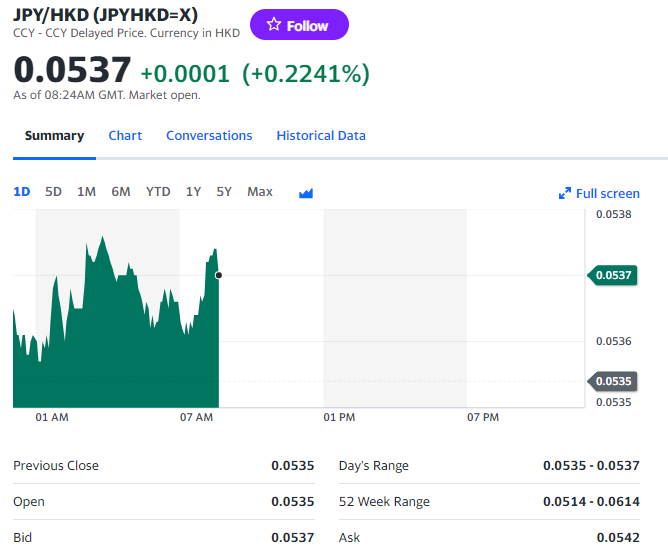Click the gray 0.0535 previous close label

point(612,381)
